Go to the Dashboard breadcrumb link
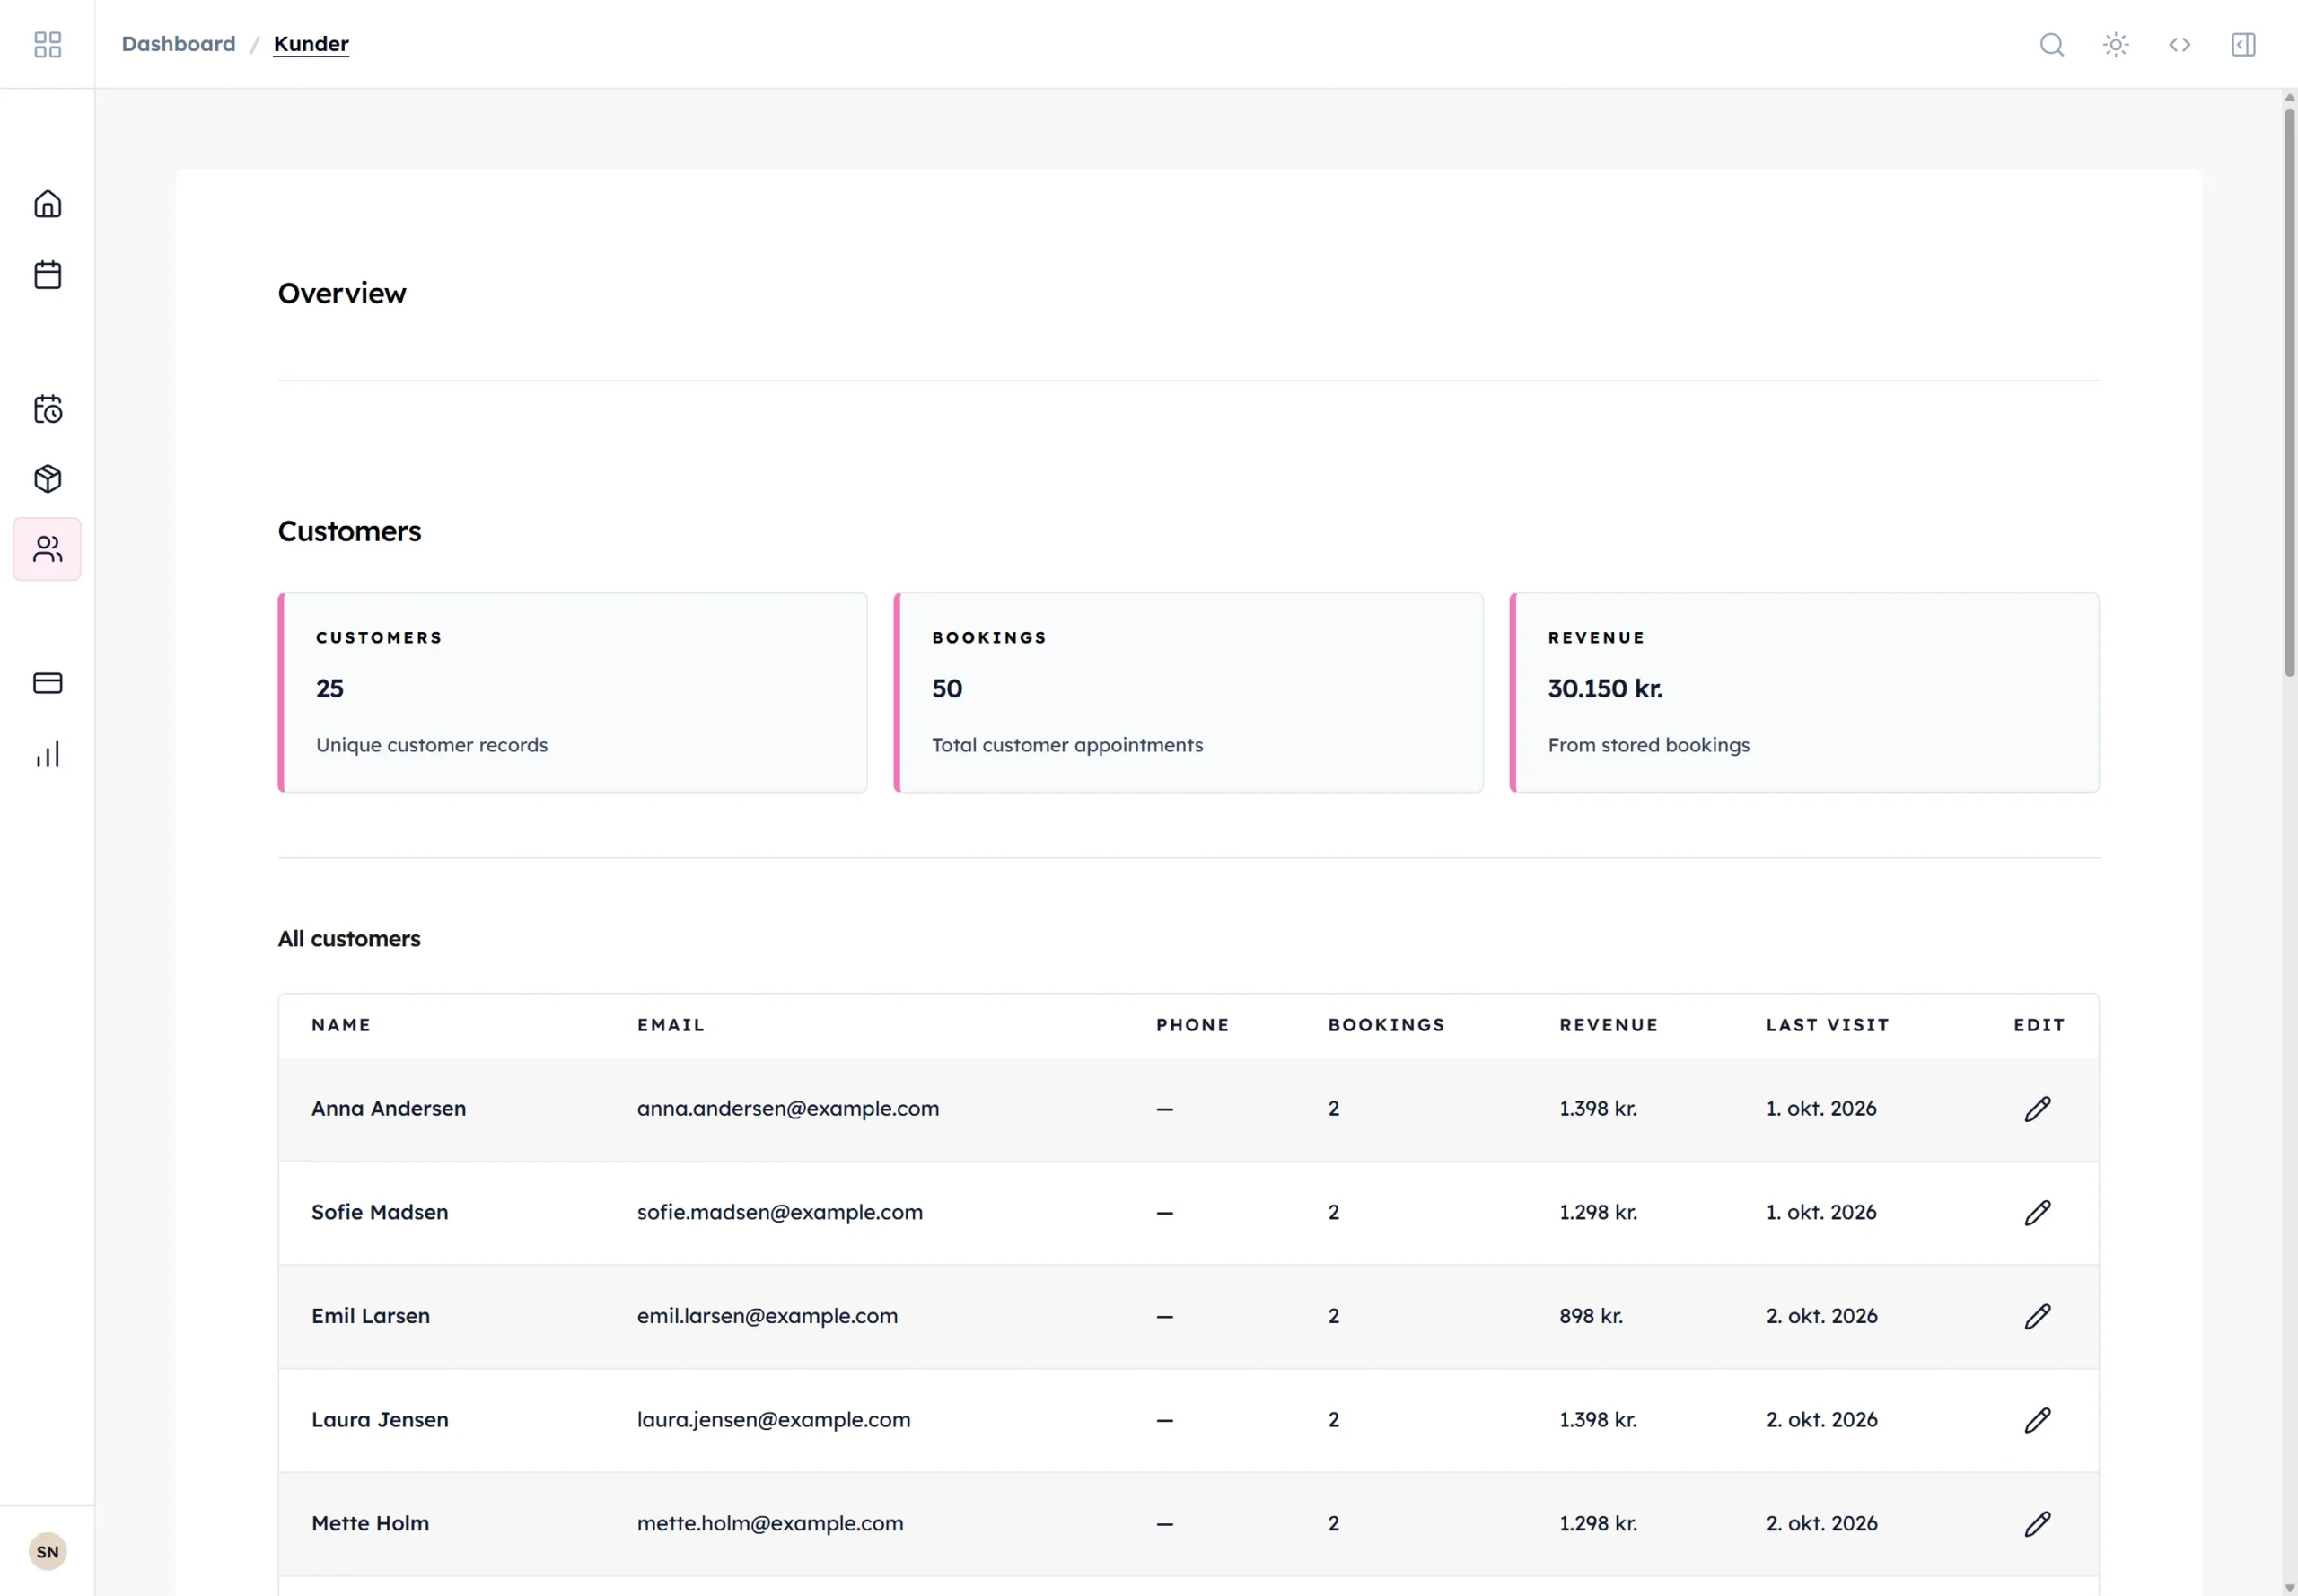The image size is (2298, 1596). 179,44
